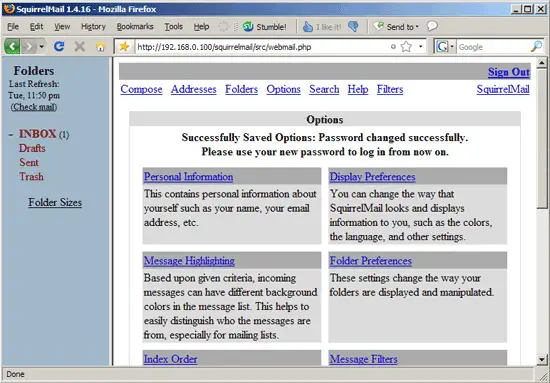The width and height of the screenshot is (550, 383).
Task: Click the StumbleUpon Stumble! toolbar button
Action: 264,27
